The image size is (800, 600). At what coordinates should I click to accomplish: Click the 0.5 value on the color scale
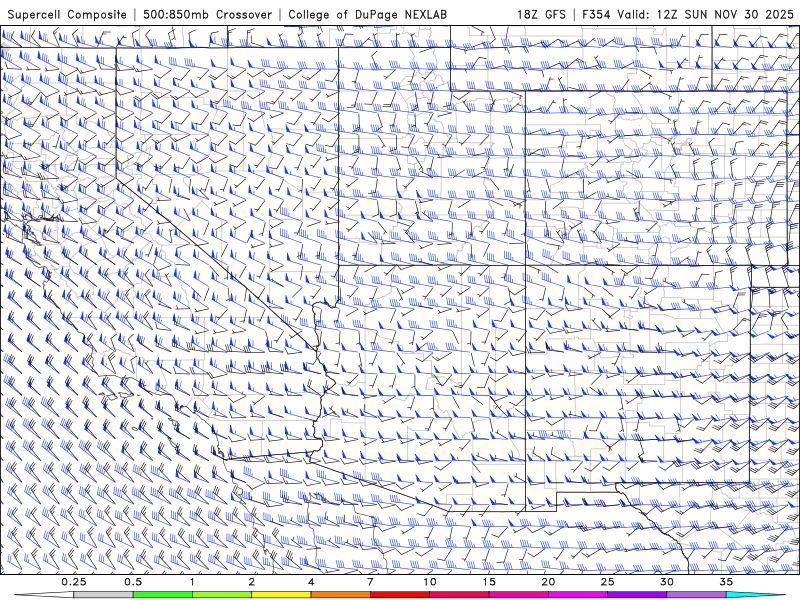click(133, 582)
